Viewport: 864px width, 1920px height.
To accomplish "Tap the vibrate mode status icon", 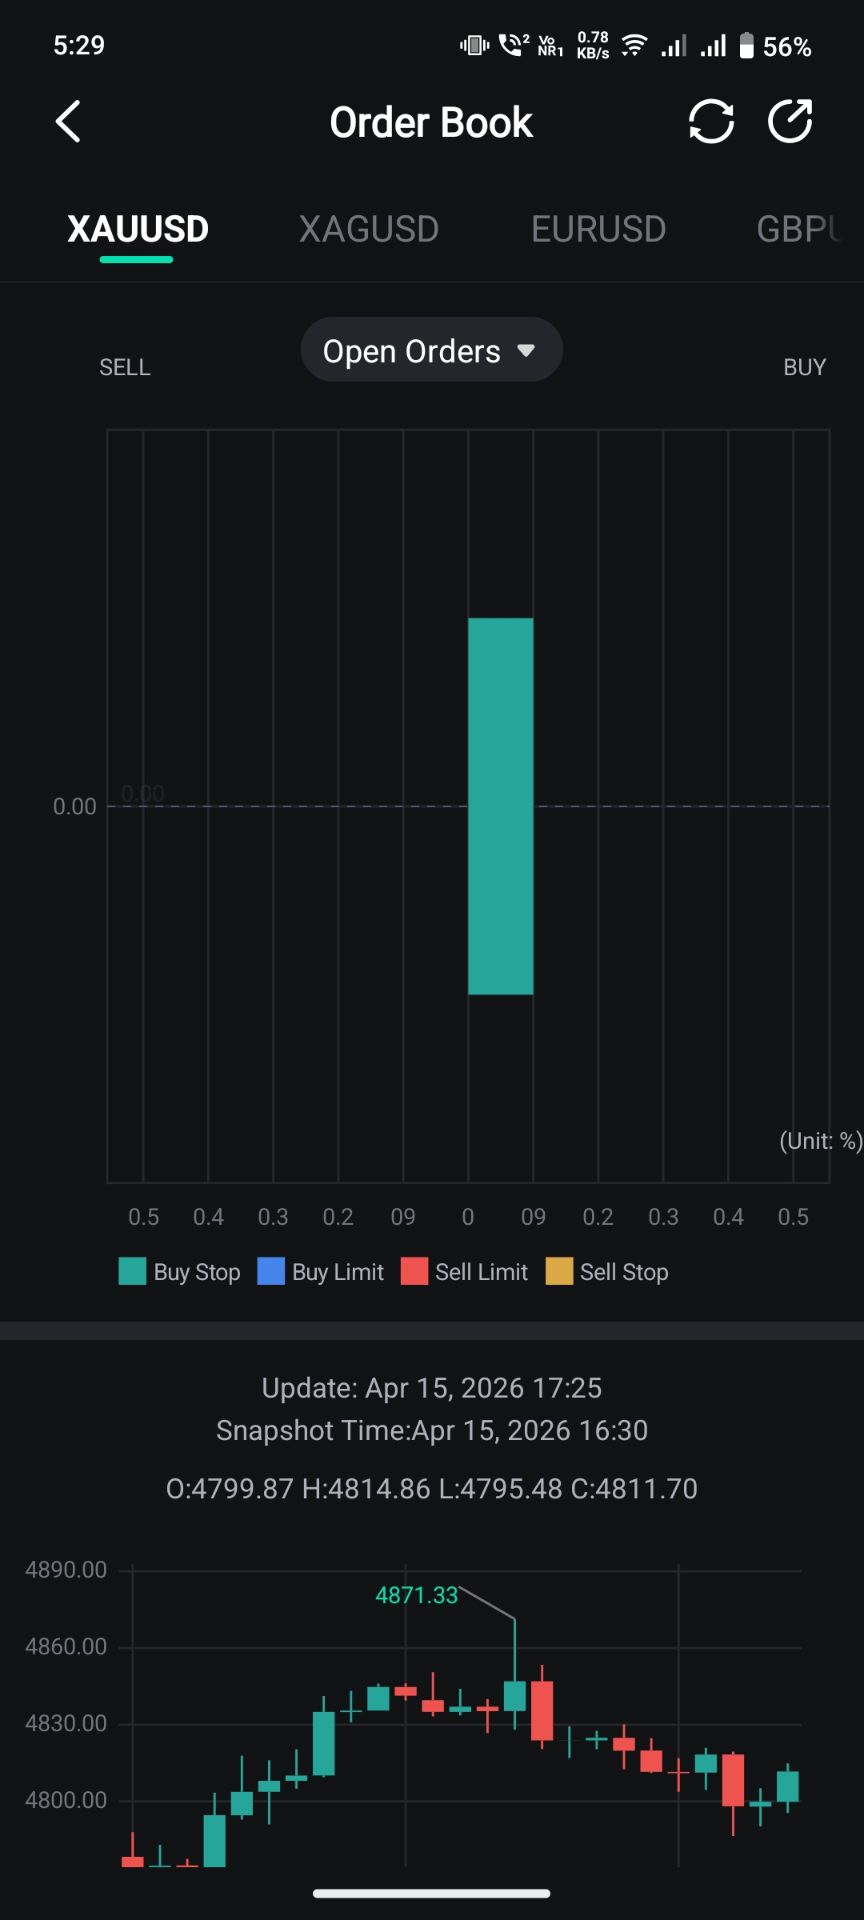I will 474,45.
